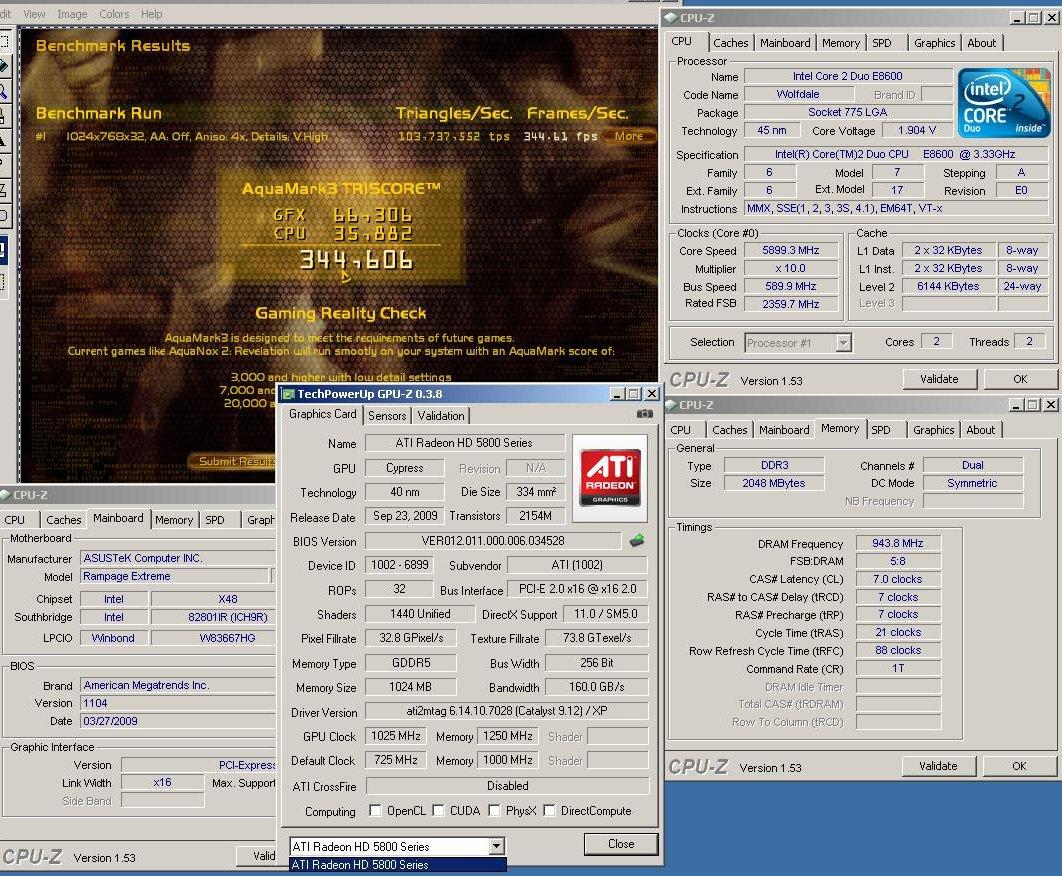Image resolution: width=1062 pixels, height=876 pixels.
Task: Open the Help menu in the image editor
Action: (151, 14)
